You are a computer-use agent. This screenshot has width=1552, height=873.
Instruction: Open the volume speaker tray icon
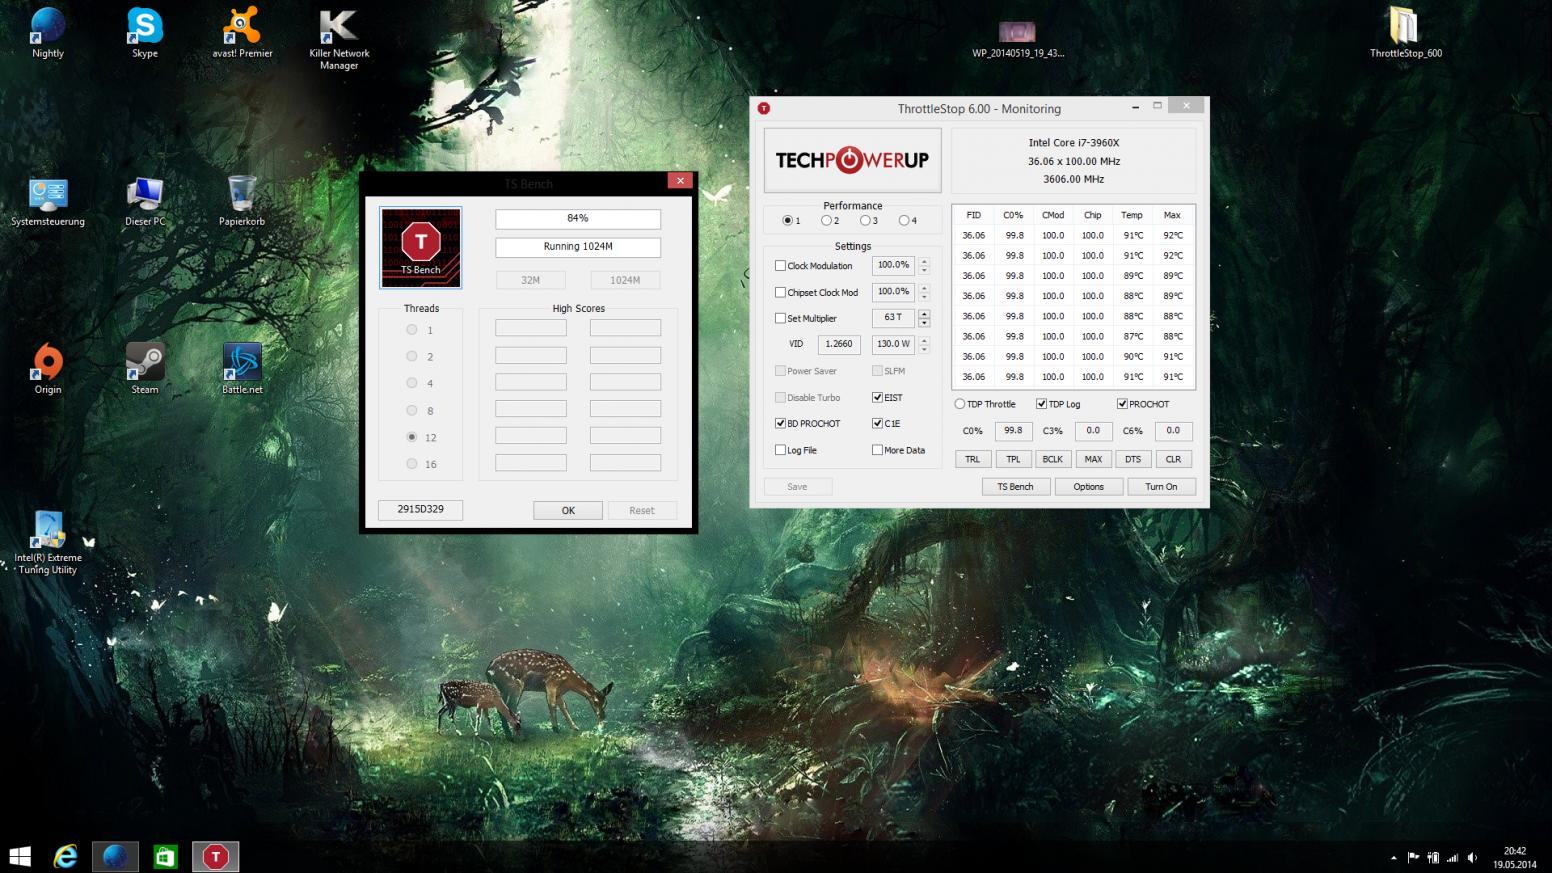[1472, 857]
